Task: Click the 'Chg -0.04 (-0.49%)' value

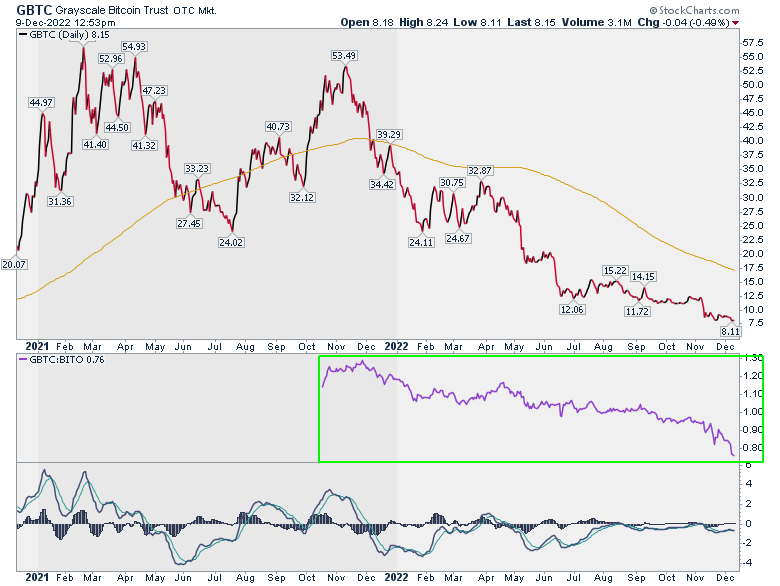Action: (683, 22)
